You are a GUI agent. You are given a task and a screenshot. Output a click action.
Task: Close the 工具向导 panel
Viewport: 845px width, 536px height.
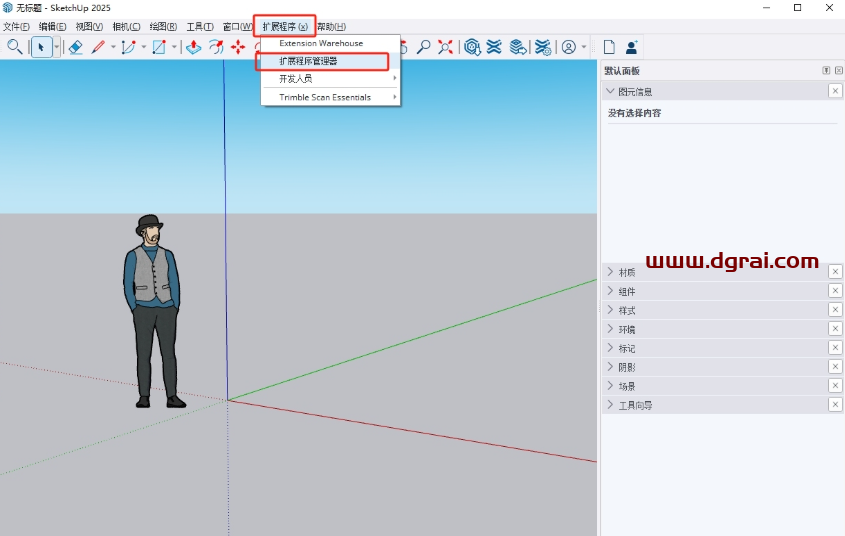(835, 405)
